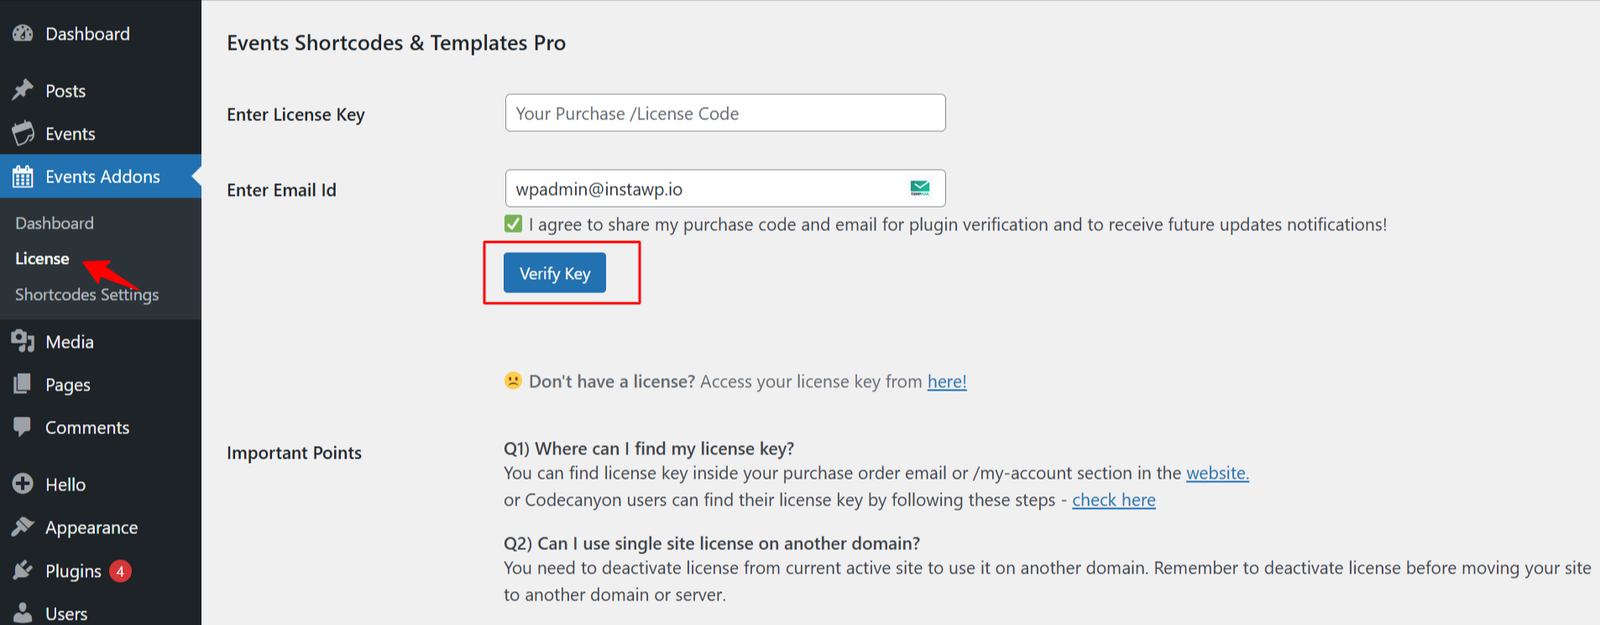Click the Events Addons calendar icon
The height and width of the screenshot is (625, 1600).
[x=23, y=177]
